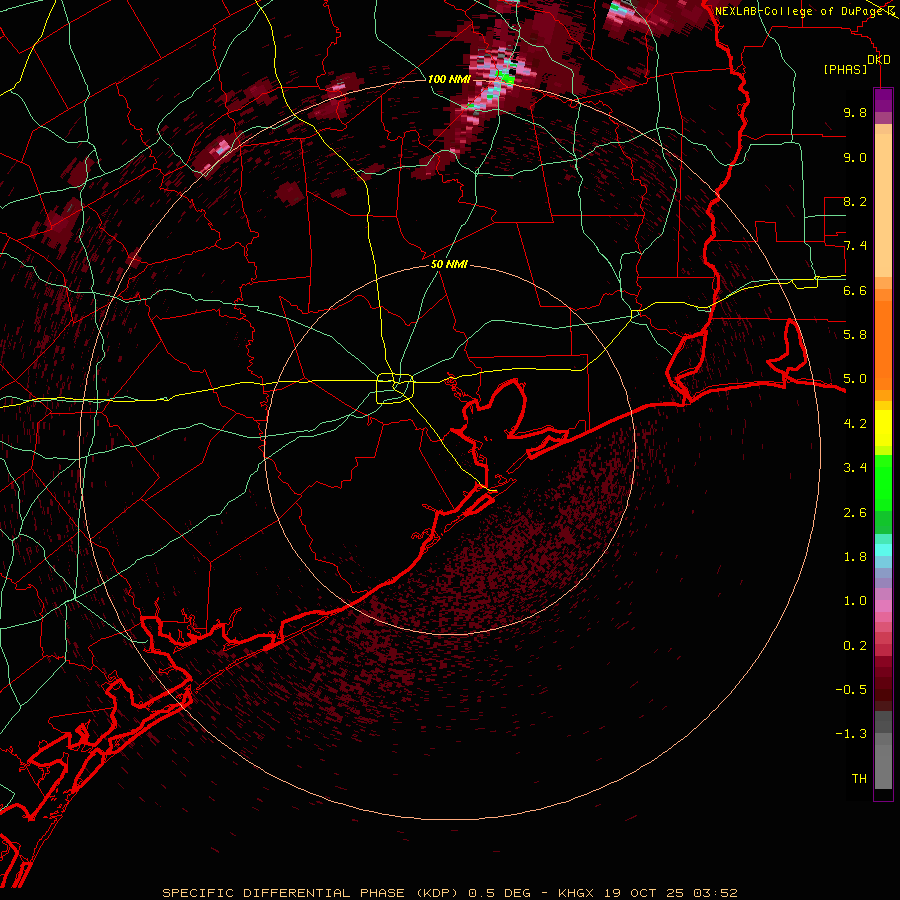Click the TH threshold label on the legend
Image resolution: width=900 pixels, height=900 pixels.
[859, 779]
